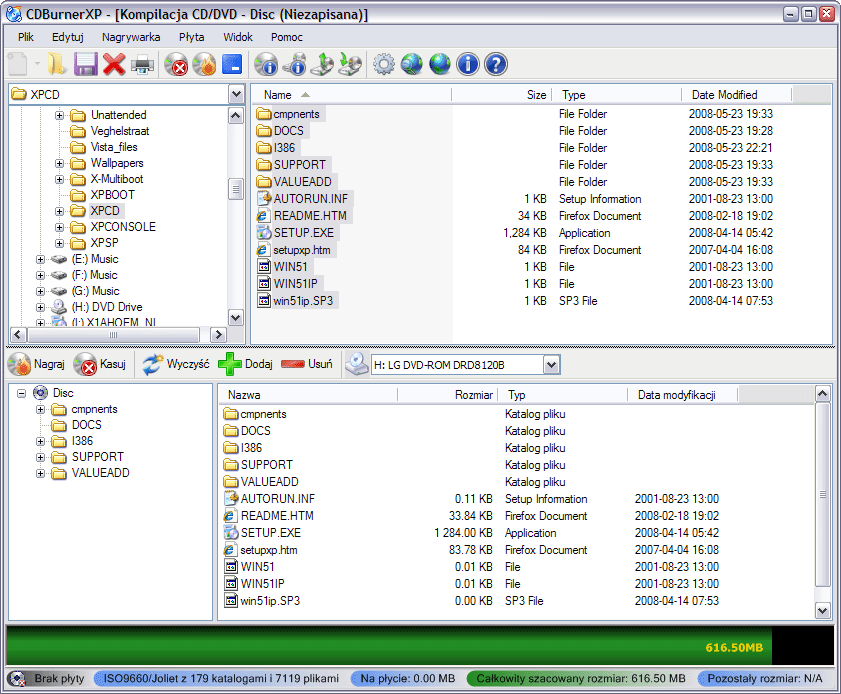Click the drive info toolbar icon
This screenshot has height=694, width=841.
(294, 64)
